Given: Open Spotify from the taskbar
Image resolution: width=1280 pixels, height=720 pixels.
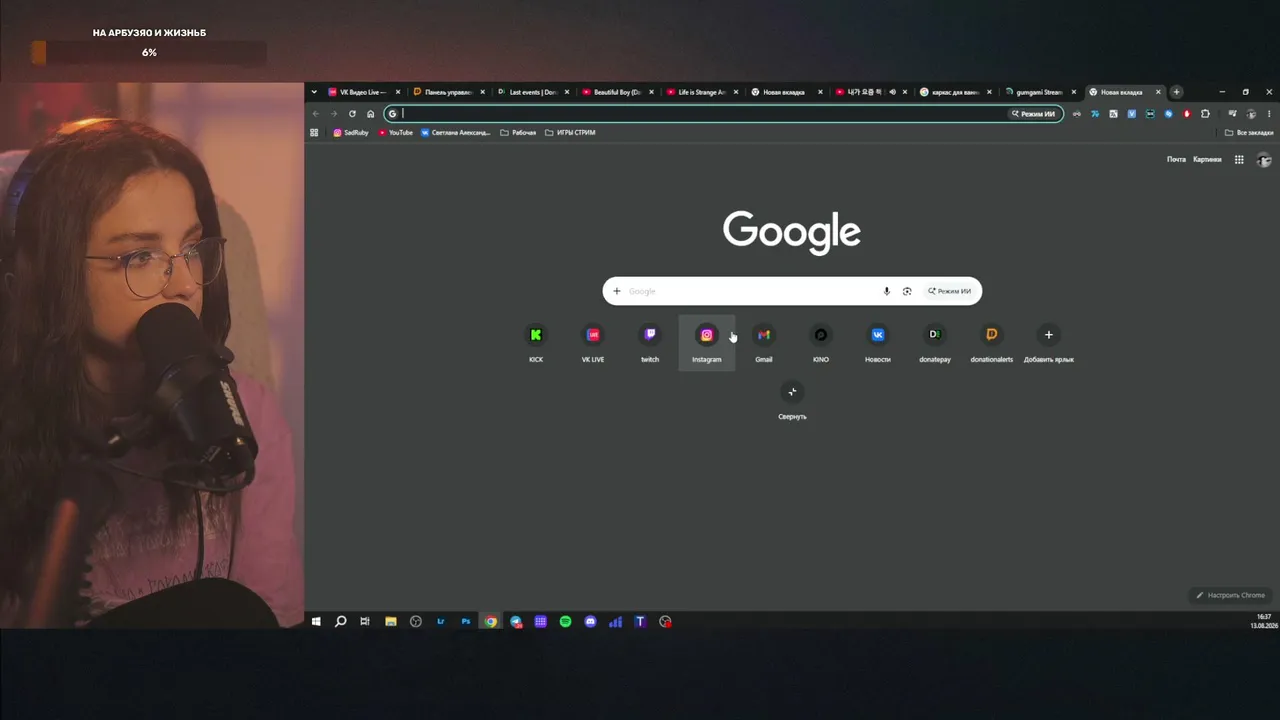Looking at the screenshot, I should [x=566, y=622].
